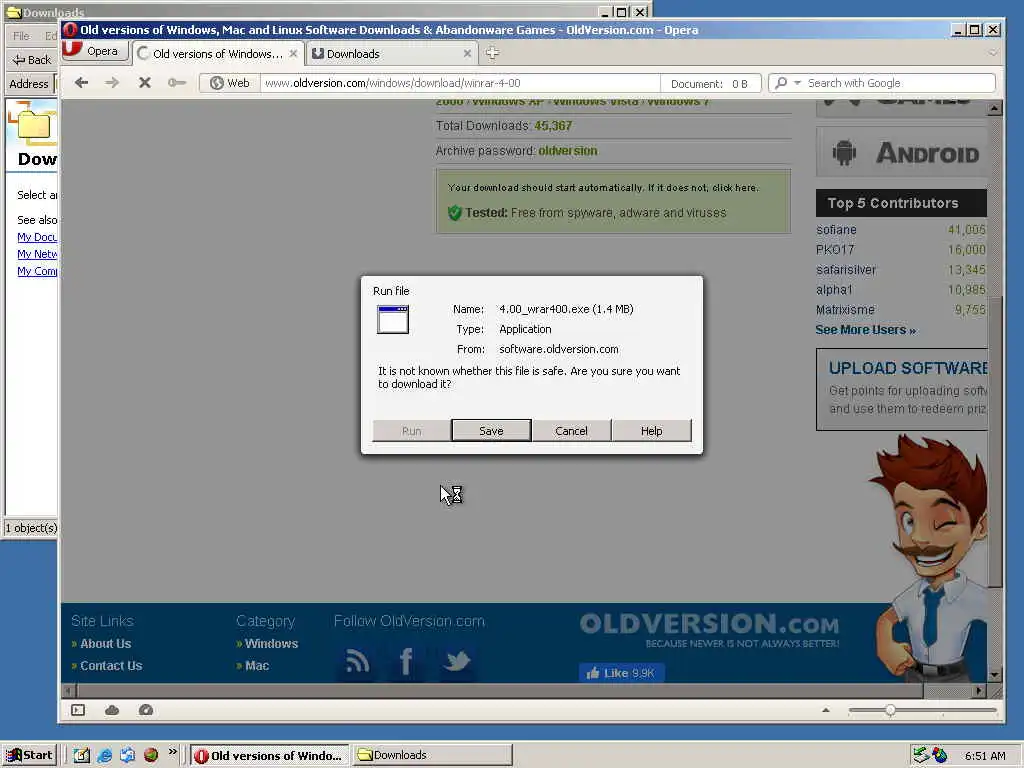Click contributor safarisilver
Image resolution: width=1024 pixels, height=768 pixels.
(x=846, y=270)
